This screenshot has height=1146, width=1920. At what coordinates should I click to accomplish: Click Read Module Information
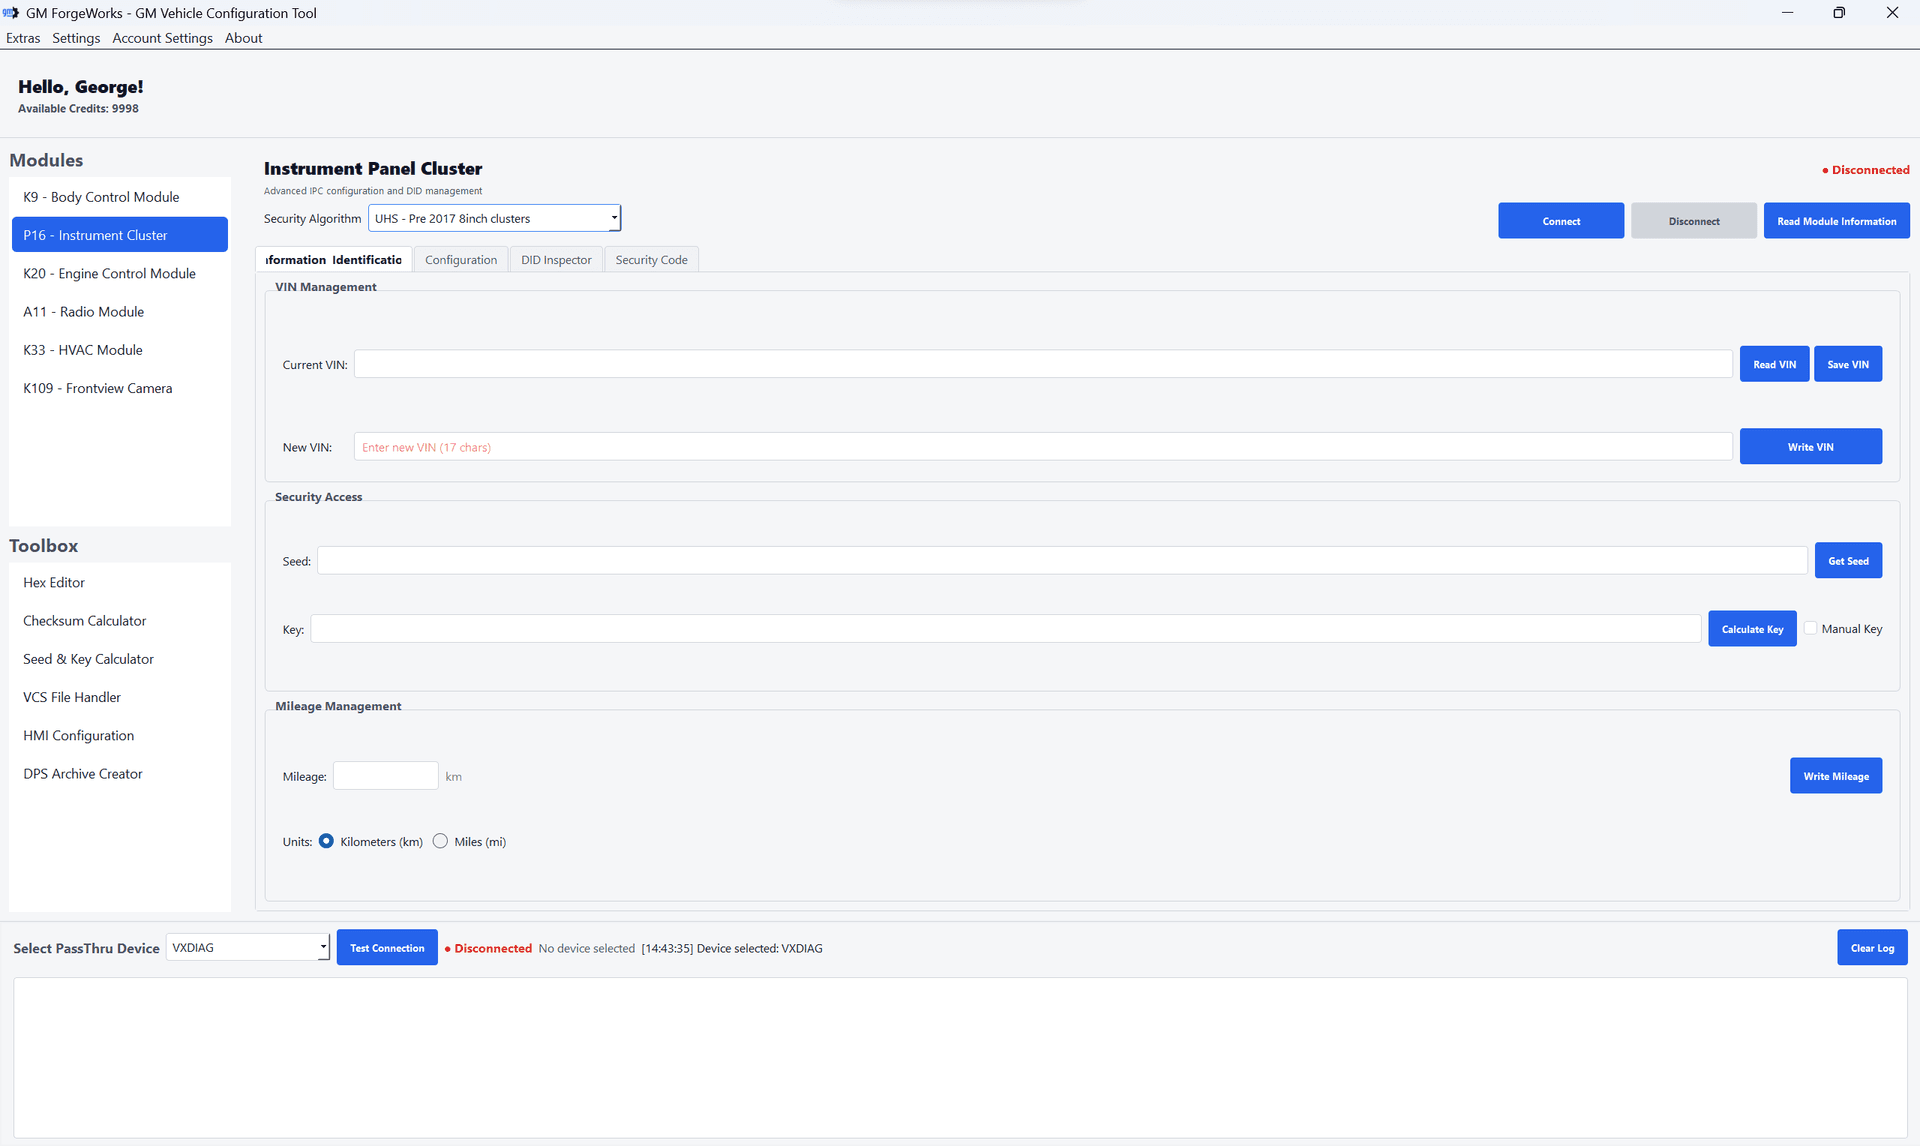1836,220
